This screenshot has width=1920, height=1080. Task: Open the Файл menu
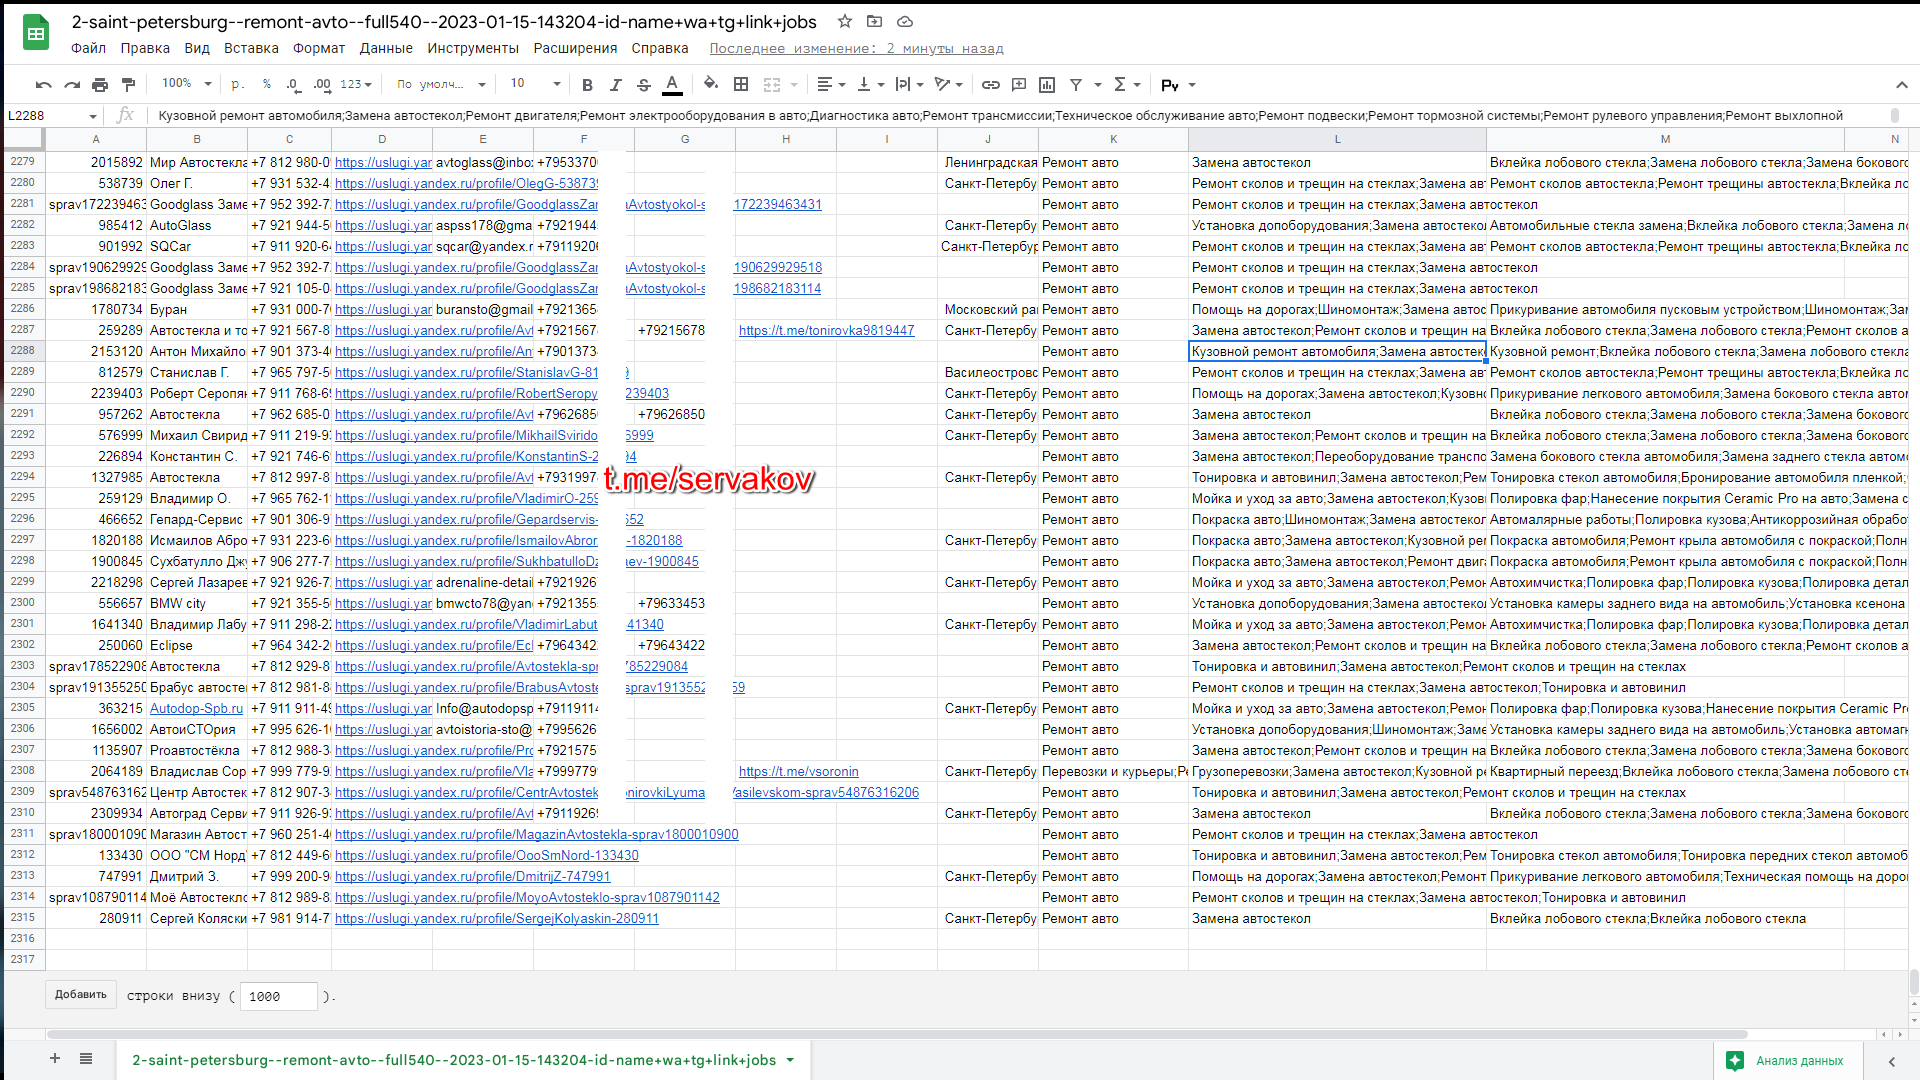point(88,48)
